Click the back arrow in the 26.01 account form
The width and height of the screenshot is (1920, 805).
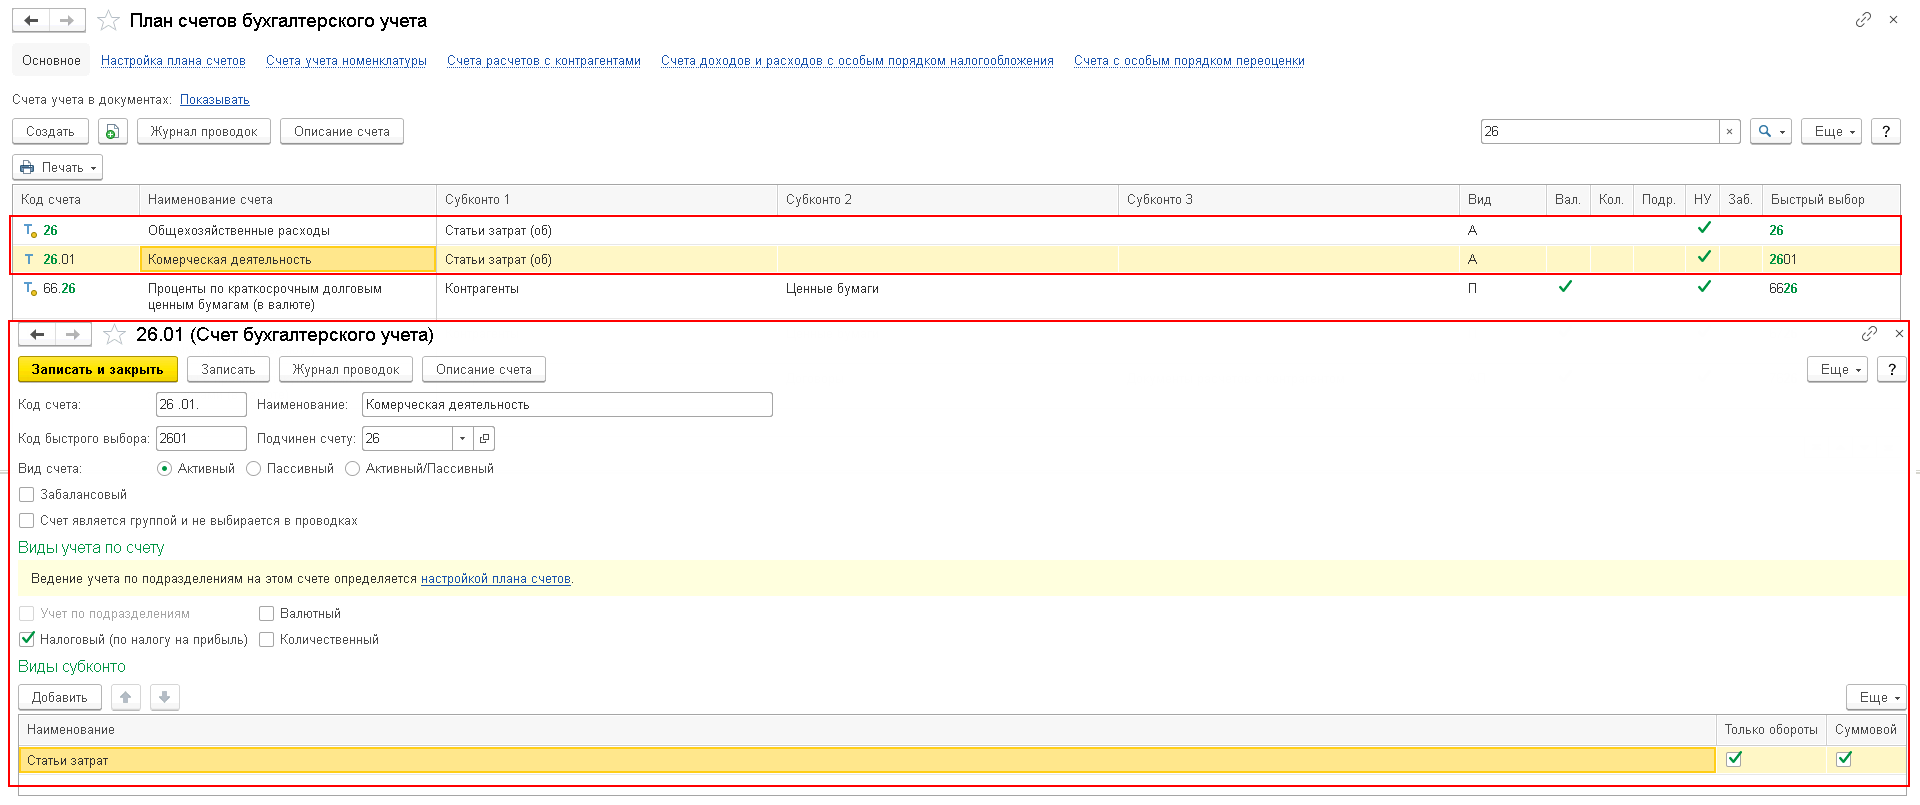37,335
